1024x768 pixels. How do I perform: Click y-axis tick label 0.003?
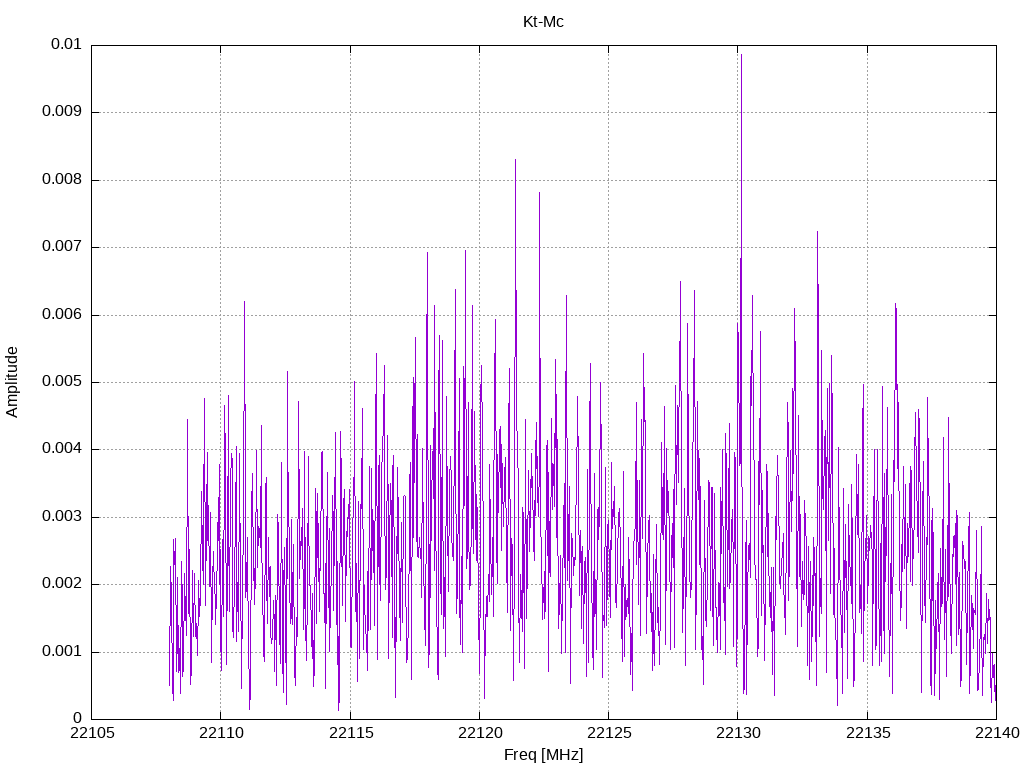coord(62,517)
